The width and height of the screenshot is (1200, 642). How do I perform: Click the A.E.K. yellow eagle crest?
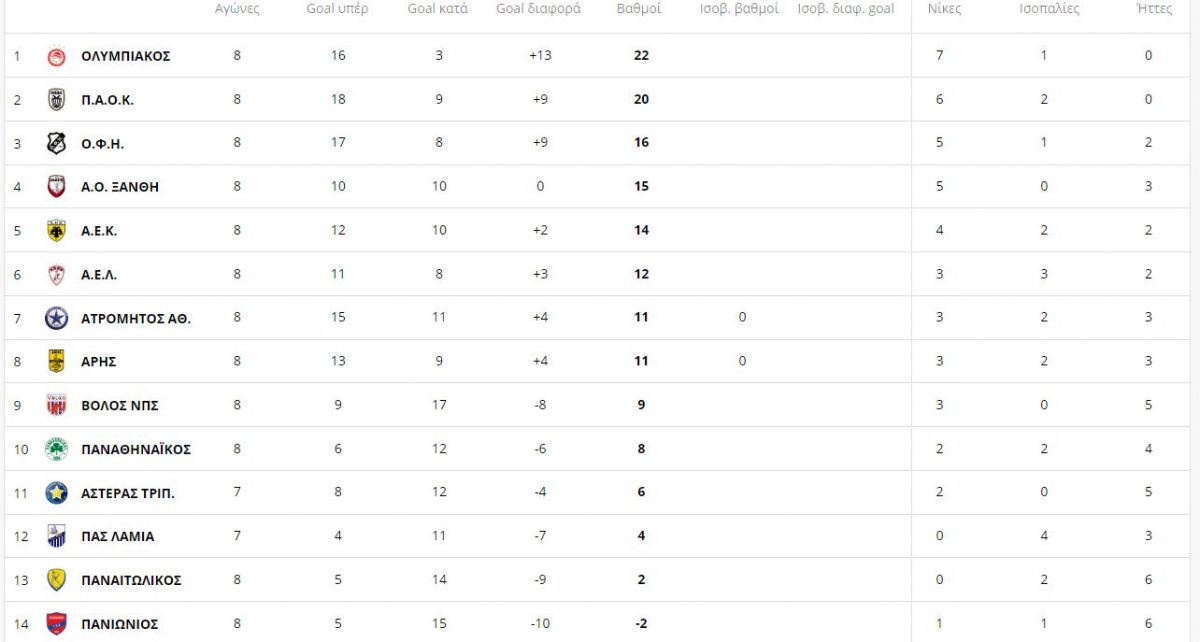point(56,230)
